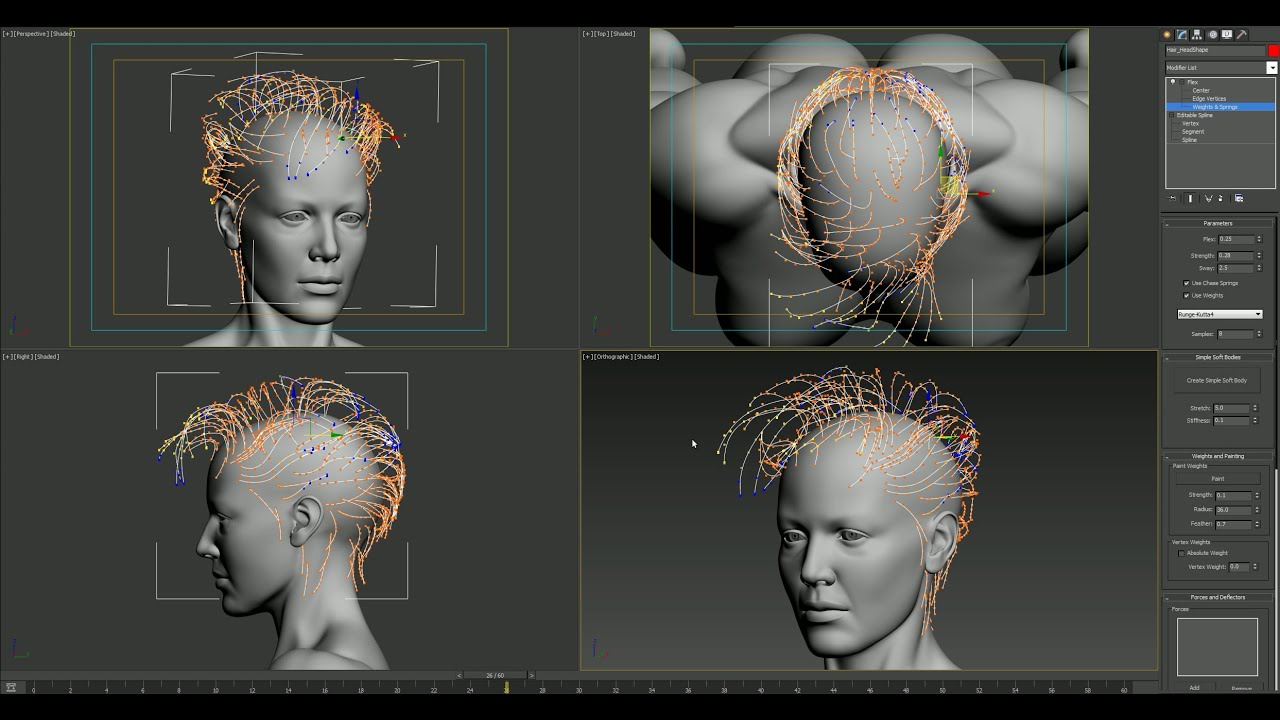The width and height of the screenshot is (1280, 720).
Task: Select the Segment sub-object level
Action: pyautogui.click(x=1193, y=132)
